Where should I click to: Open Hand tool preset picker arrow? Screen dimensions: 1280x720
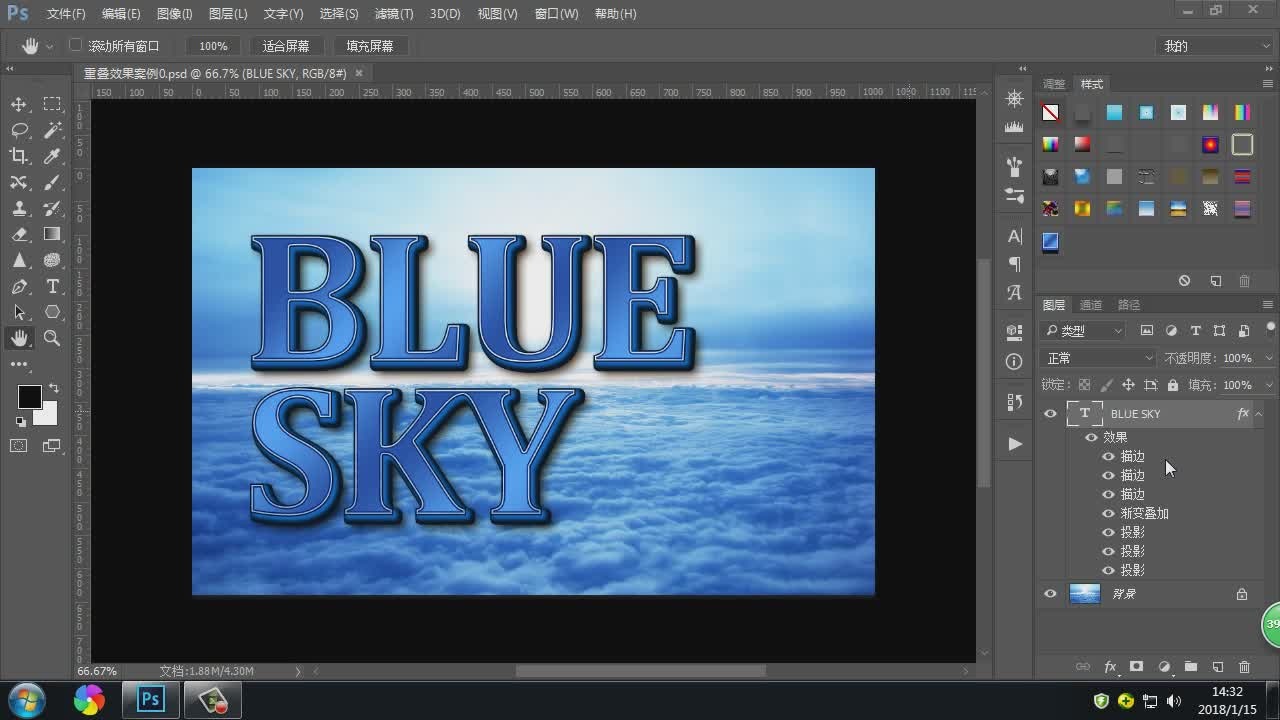point(49,46)
